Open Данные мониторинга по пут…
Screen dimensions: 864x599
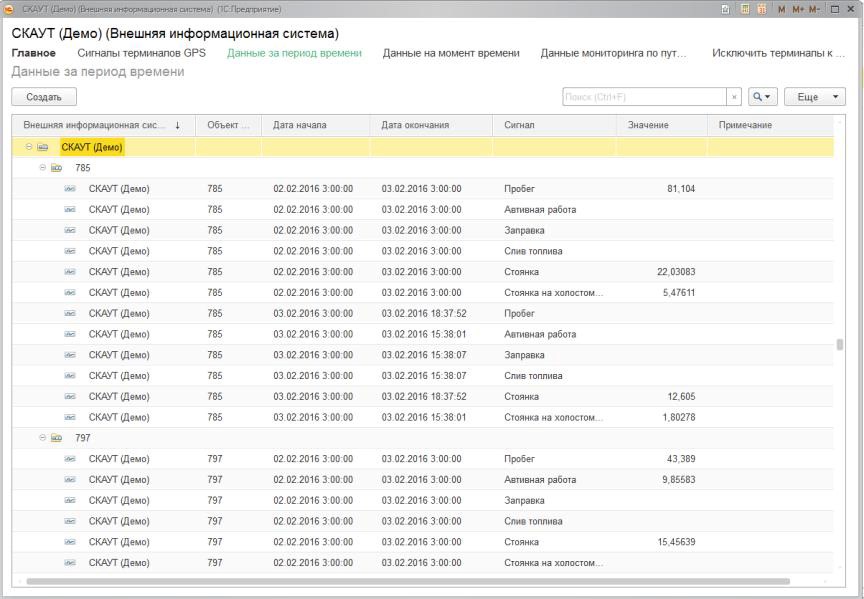613,53
